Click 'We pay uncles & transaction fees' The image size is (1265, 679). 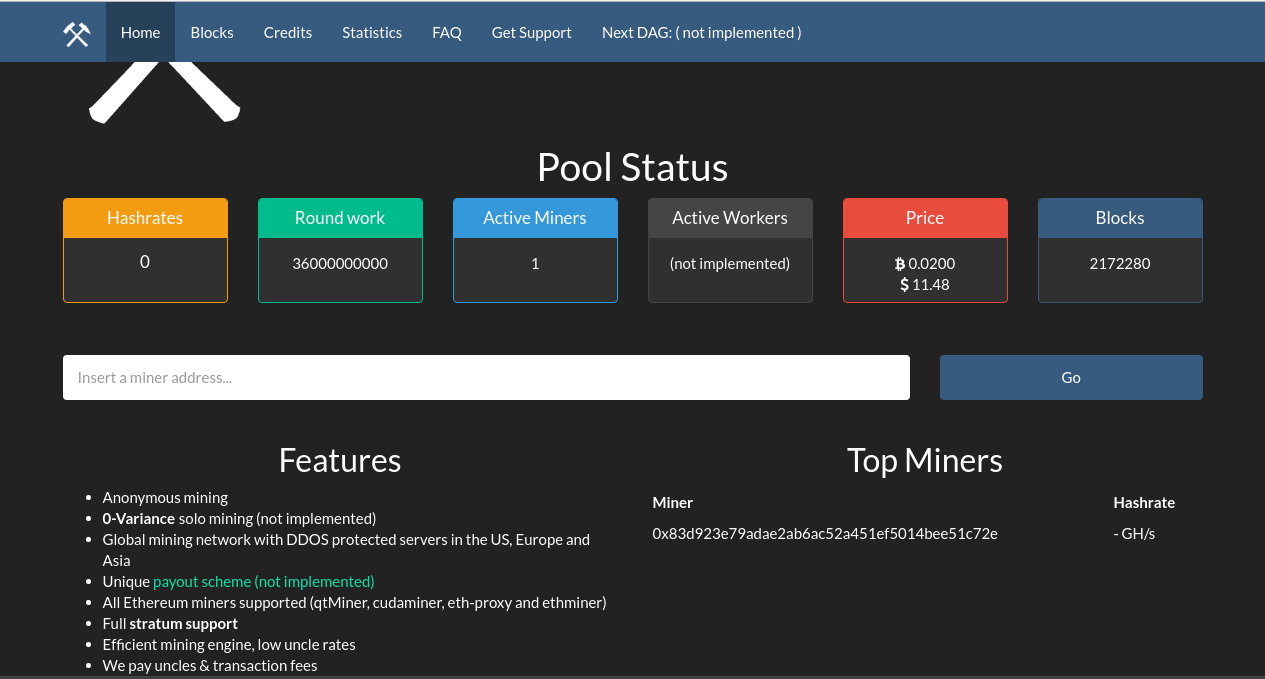[210, 665]
